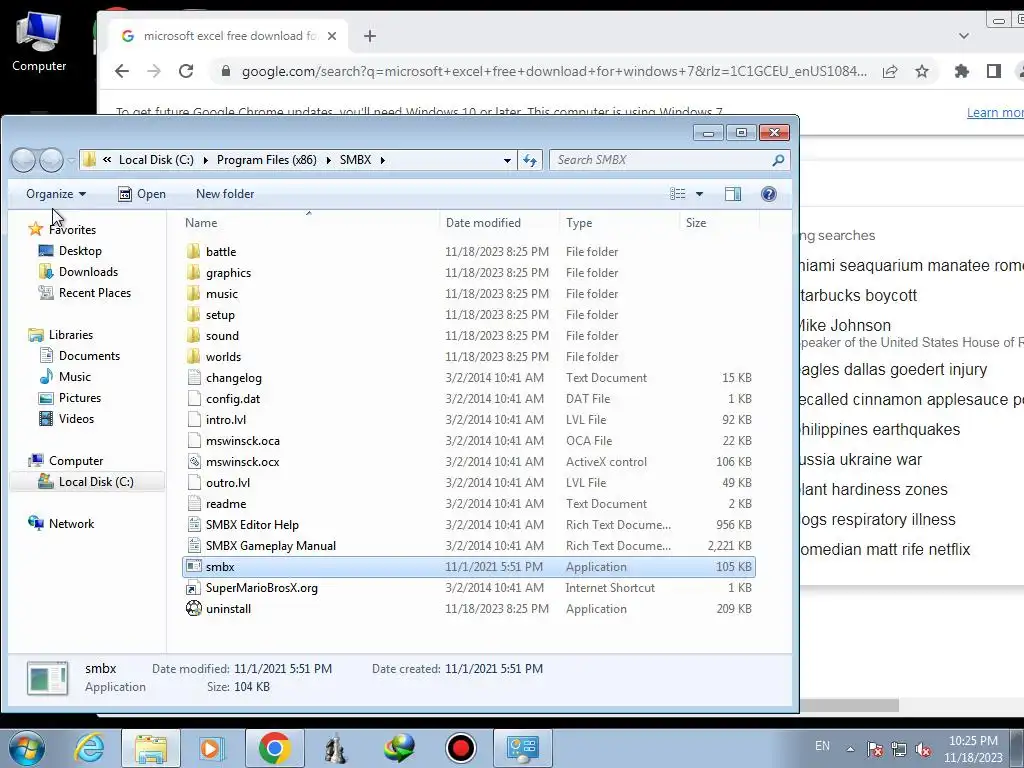Open Documents library
The height and width of the screenshot is (768, 1024).
coord(89,355)
